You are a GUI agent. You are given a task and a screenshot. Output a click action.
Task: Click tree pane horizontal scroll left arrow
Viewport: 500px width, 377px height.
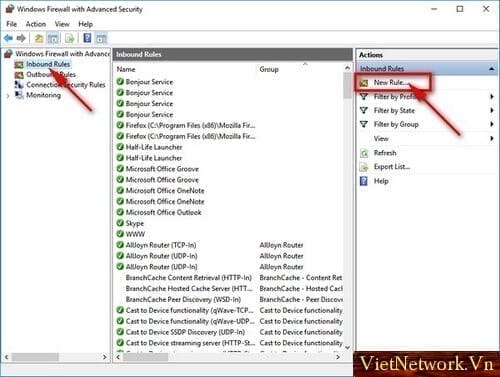click(6, 357)
